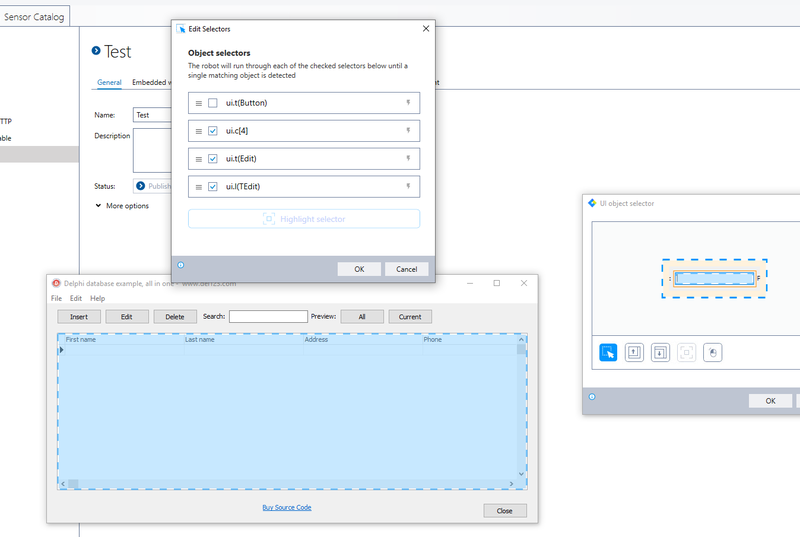Image resolution: width=800 pixels, height=537 pixels.
Task: Click the select parent element icon
Action: (634, 352)
